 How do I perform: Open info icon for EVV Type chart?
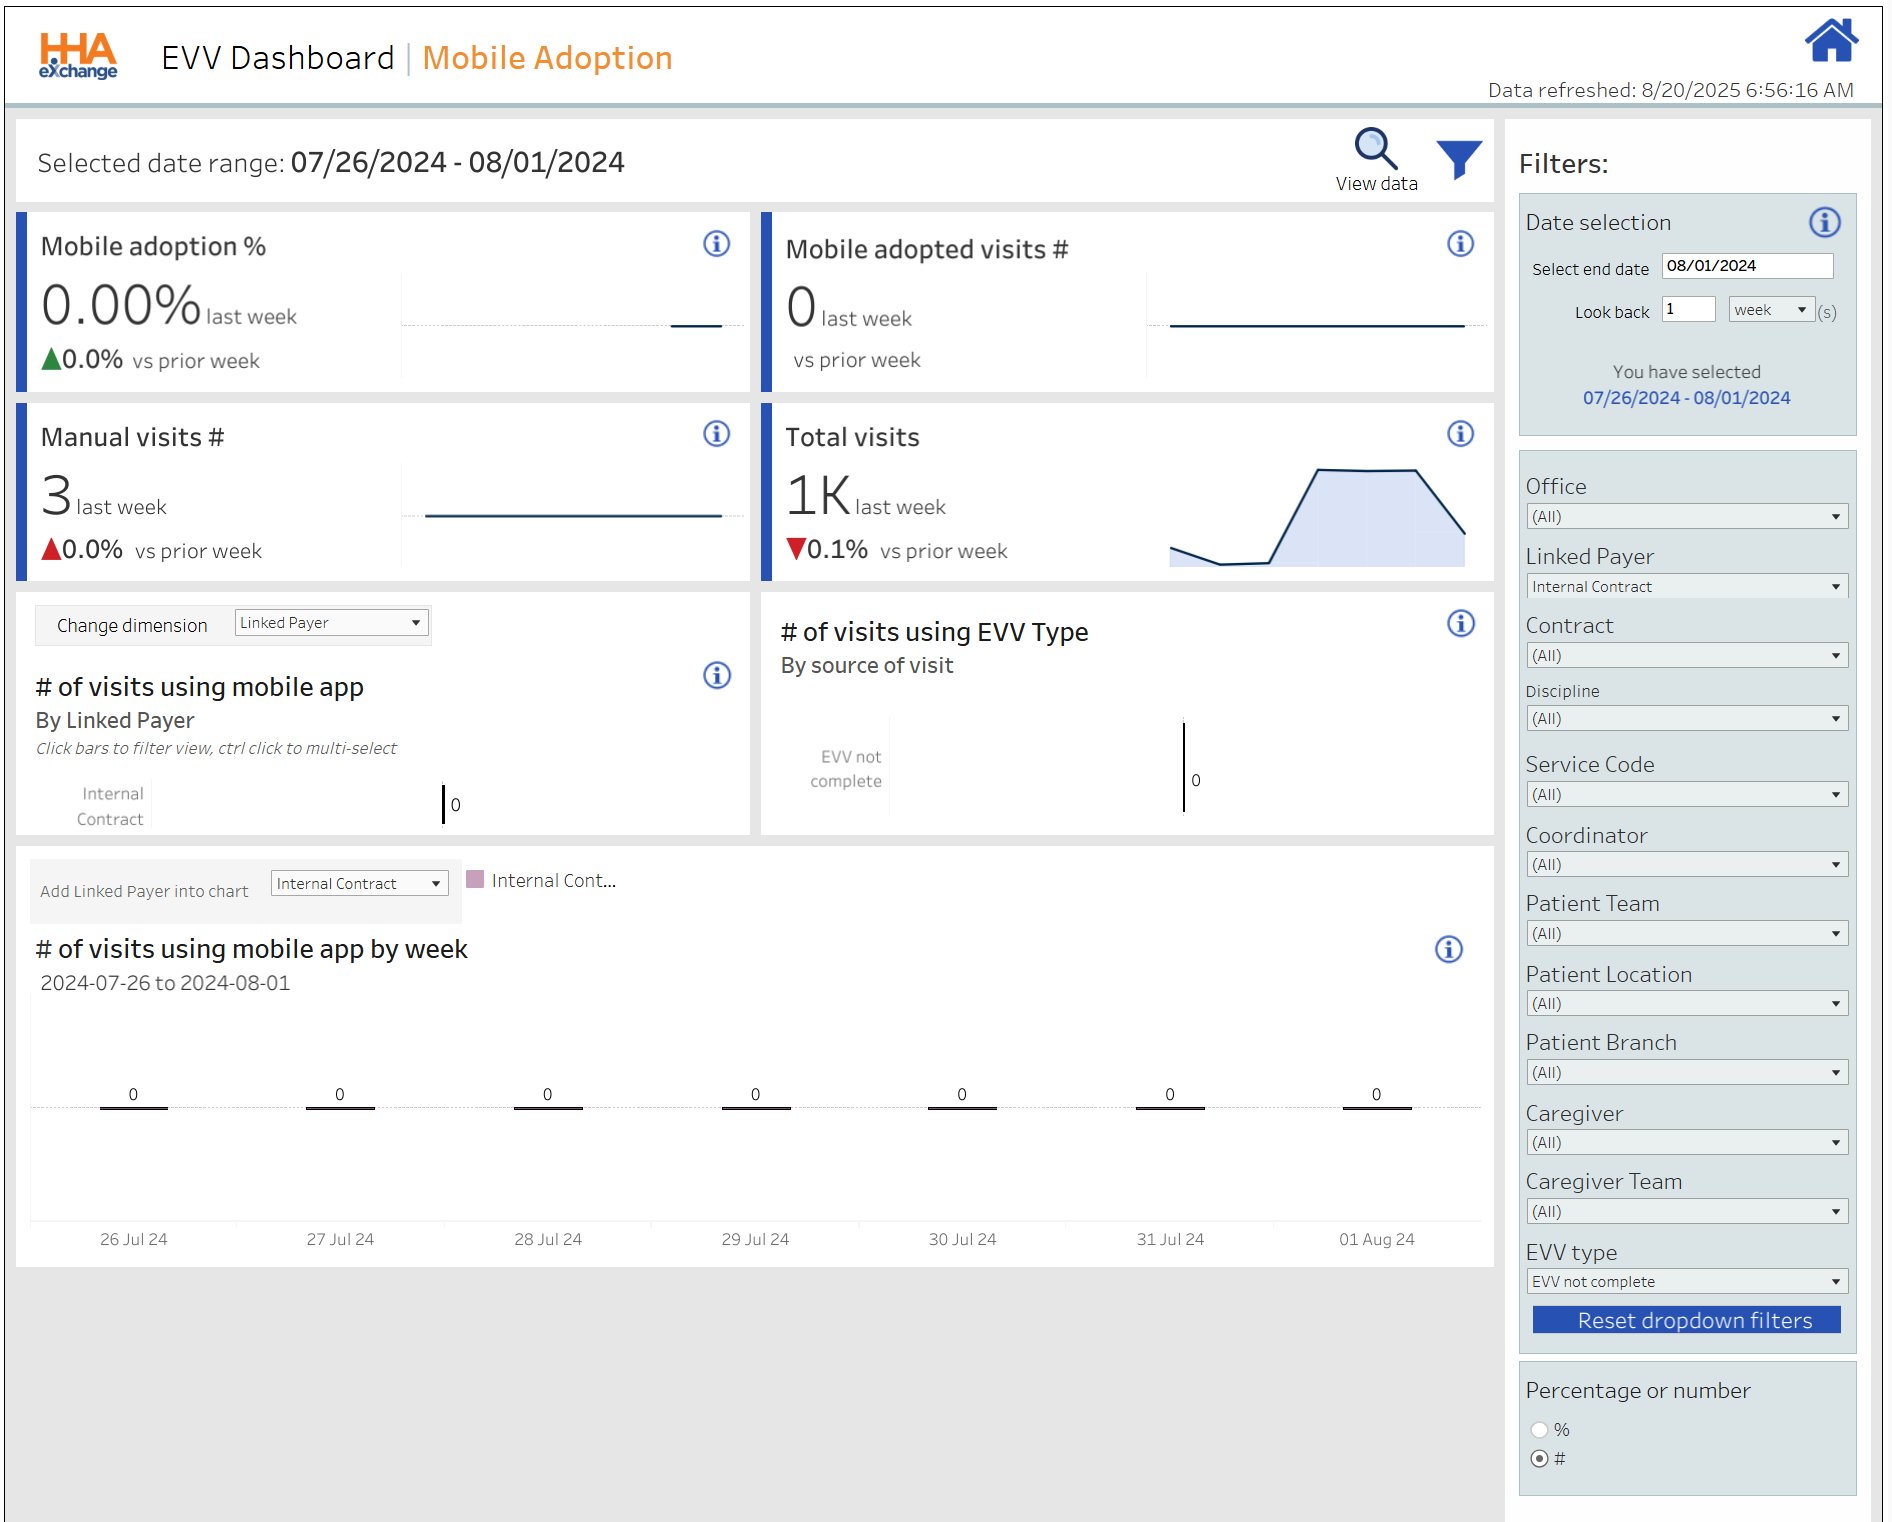coord(1460,624)
